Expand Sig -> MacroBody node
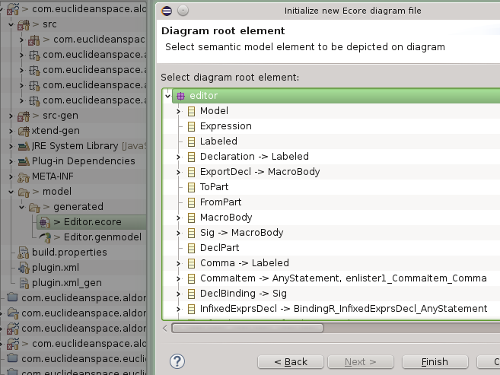This screenshot has width=500, height=375. click(178, 233)
